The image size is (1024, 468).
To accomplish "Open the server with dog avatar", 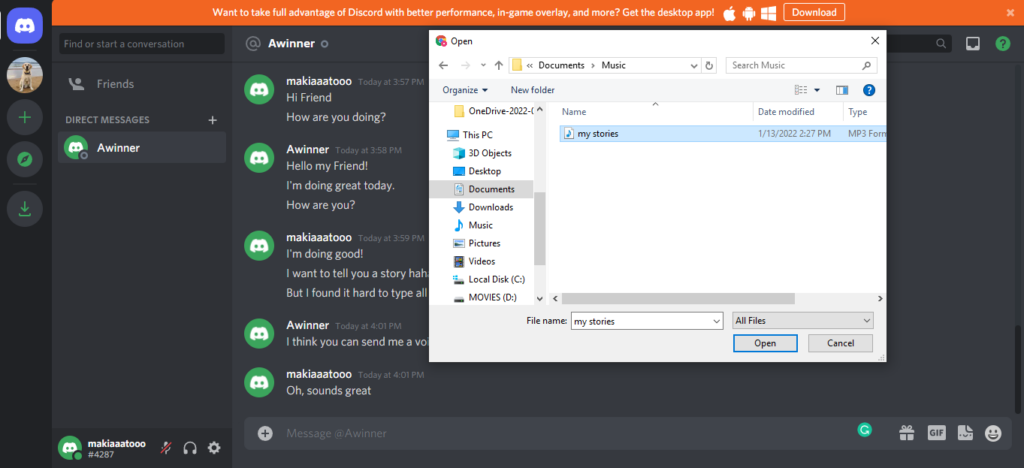I will coord(25,75).
